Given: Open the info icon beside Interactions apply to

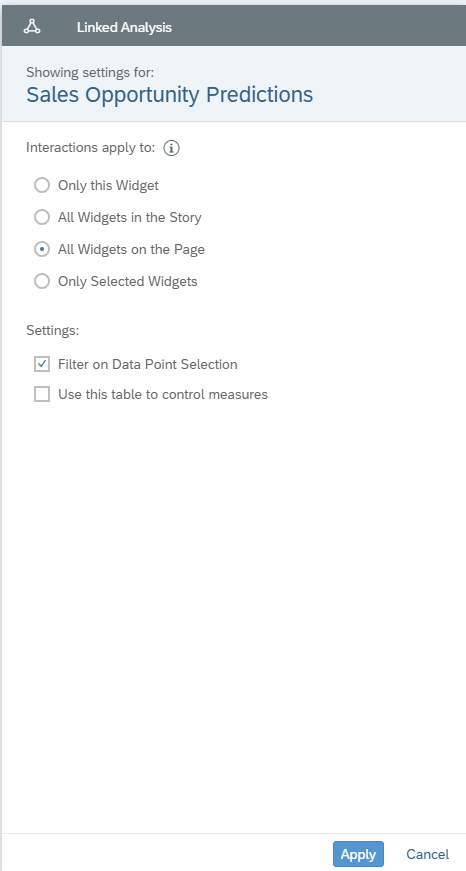Looking at the screenshot, I should click(172, 148).
